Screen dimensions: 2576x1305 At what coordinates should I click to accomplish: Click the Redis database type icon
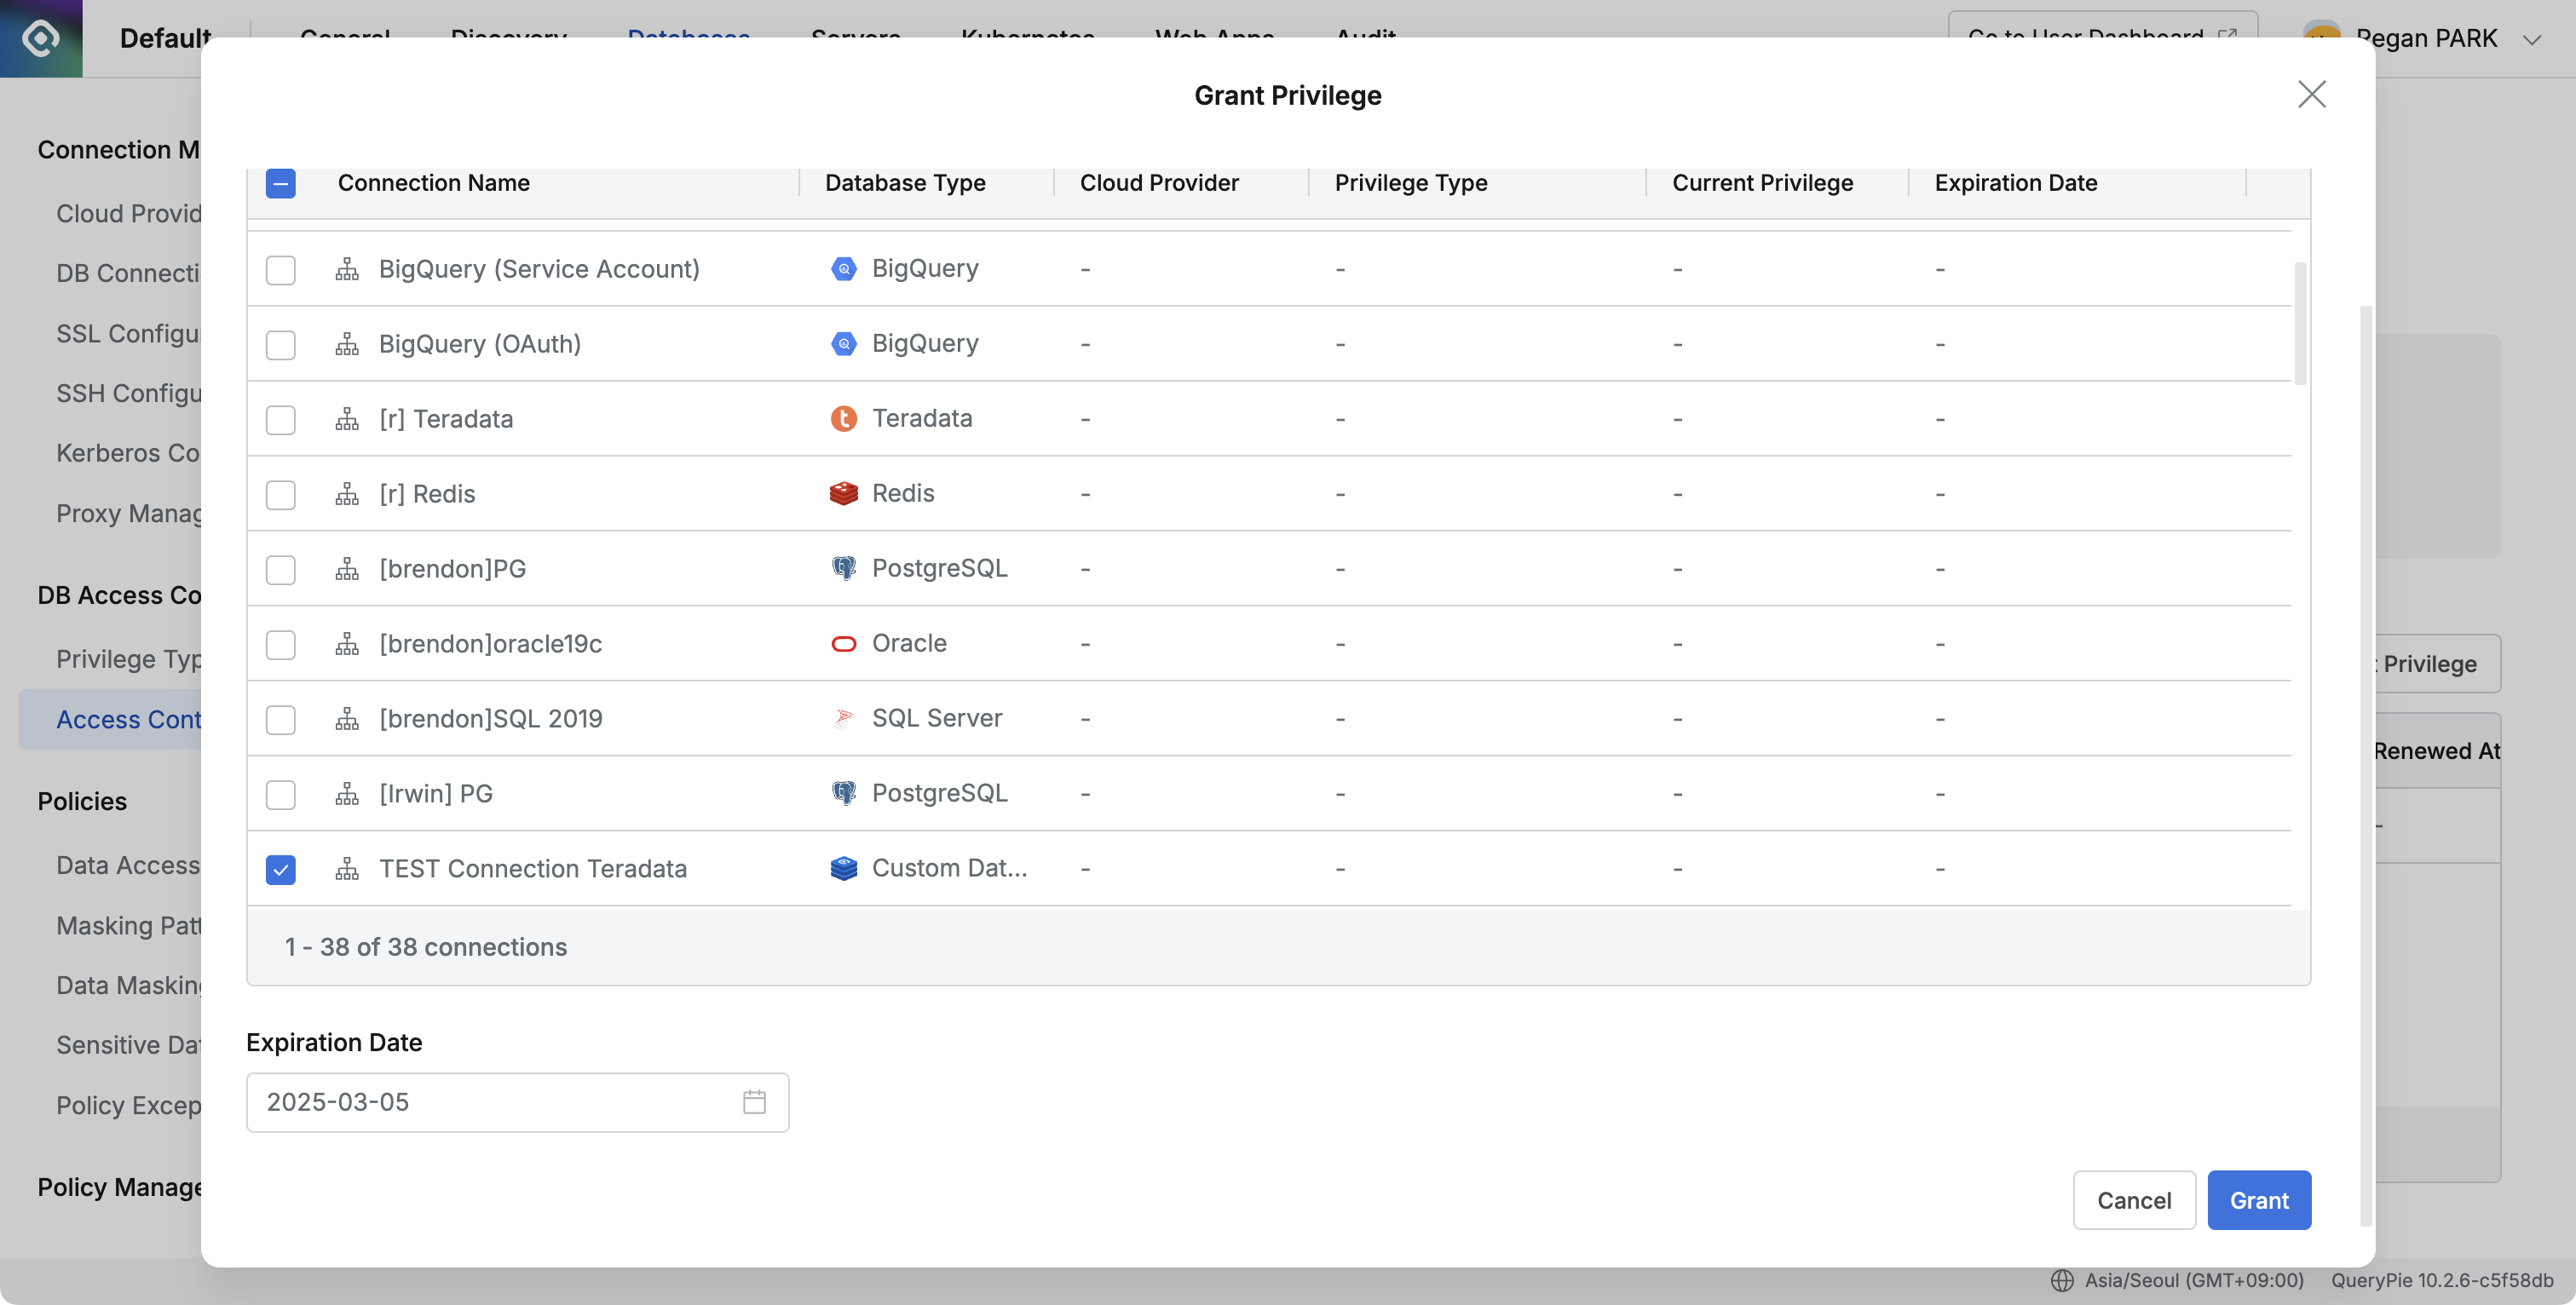(x=844, y=494)
